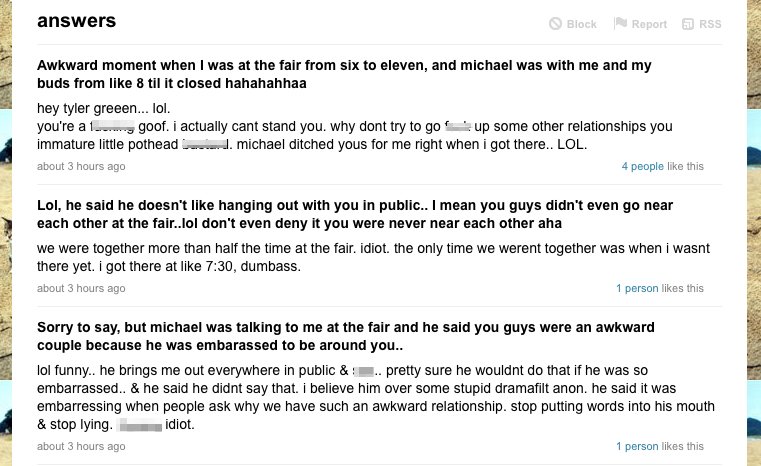This screenshot has height=466, width=761.
Task: Click 'like this' text beside '4 people'
Action: (x=685, y=166)
